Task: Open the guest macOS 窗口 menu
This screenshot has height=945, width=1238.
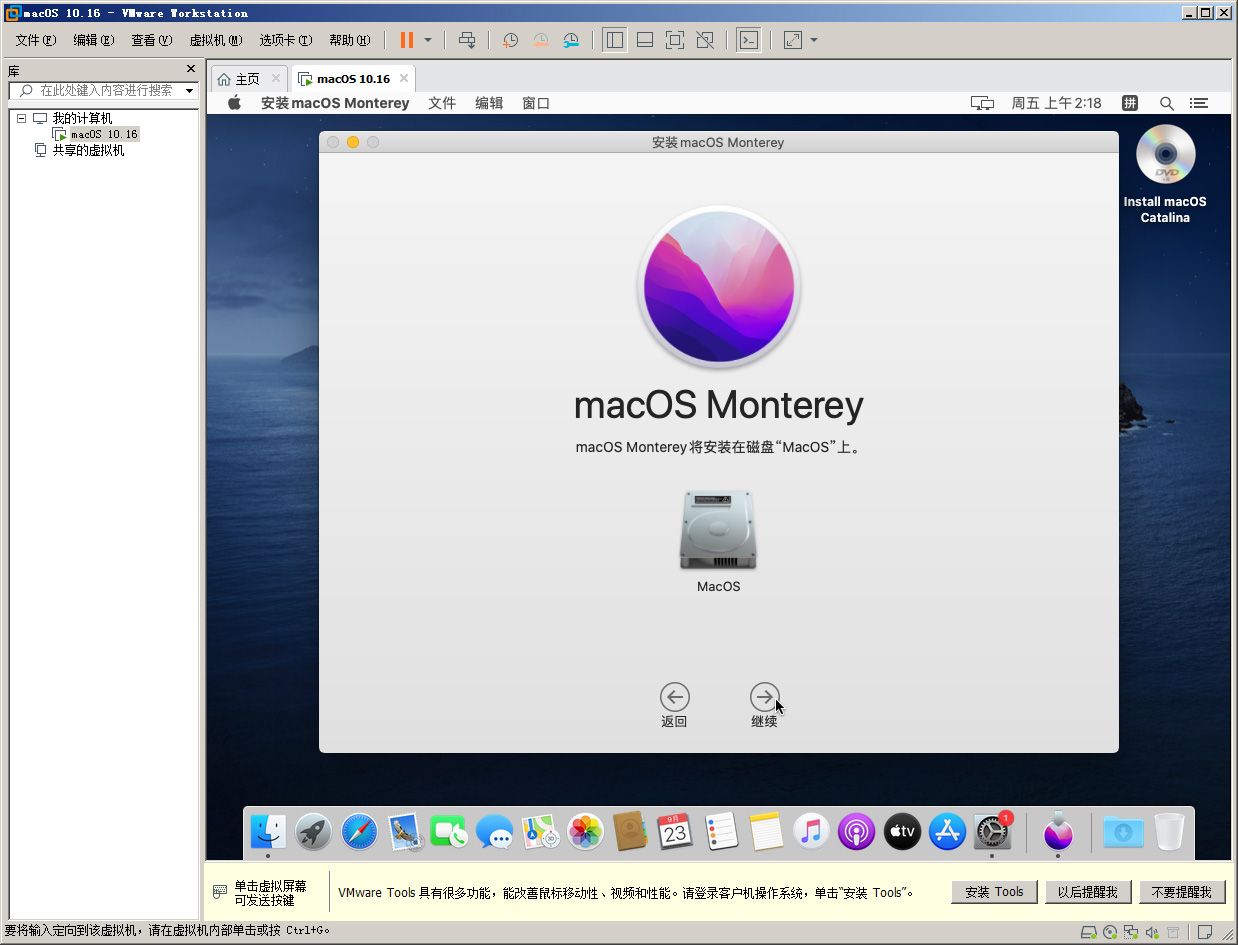Action: click(x=536, y=103)
